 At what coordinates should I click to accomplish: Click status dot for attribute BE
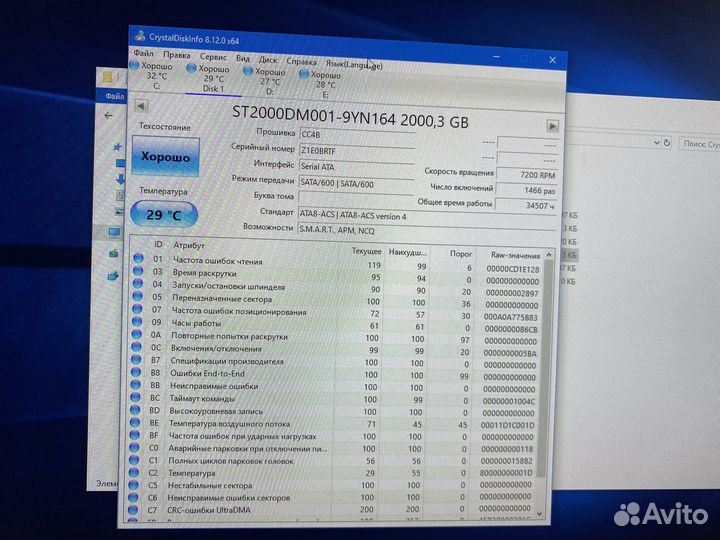click(x=135, y=422)
